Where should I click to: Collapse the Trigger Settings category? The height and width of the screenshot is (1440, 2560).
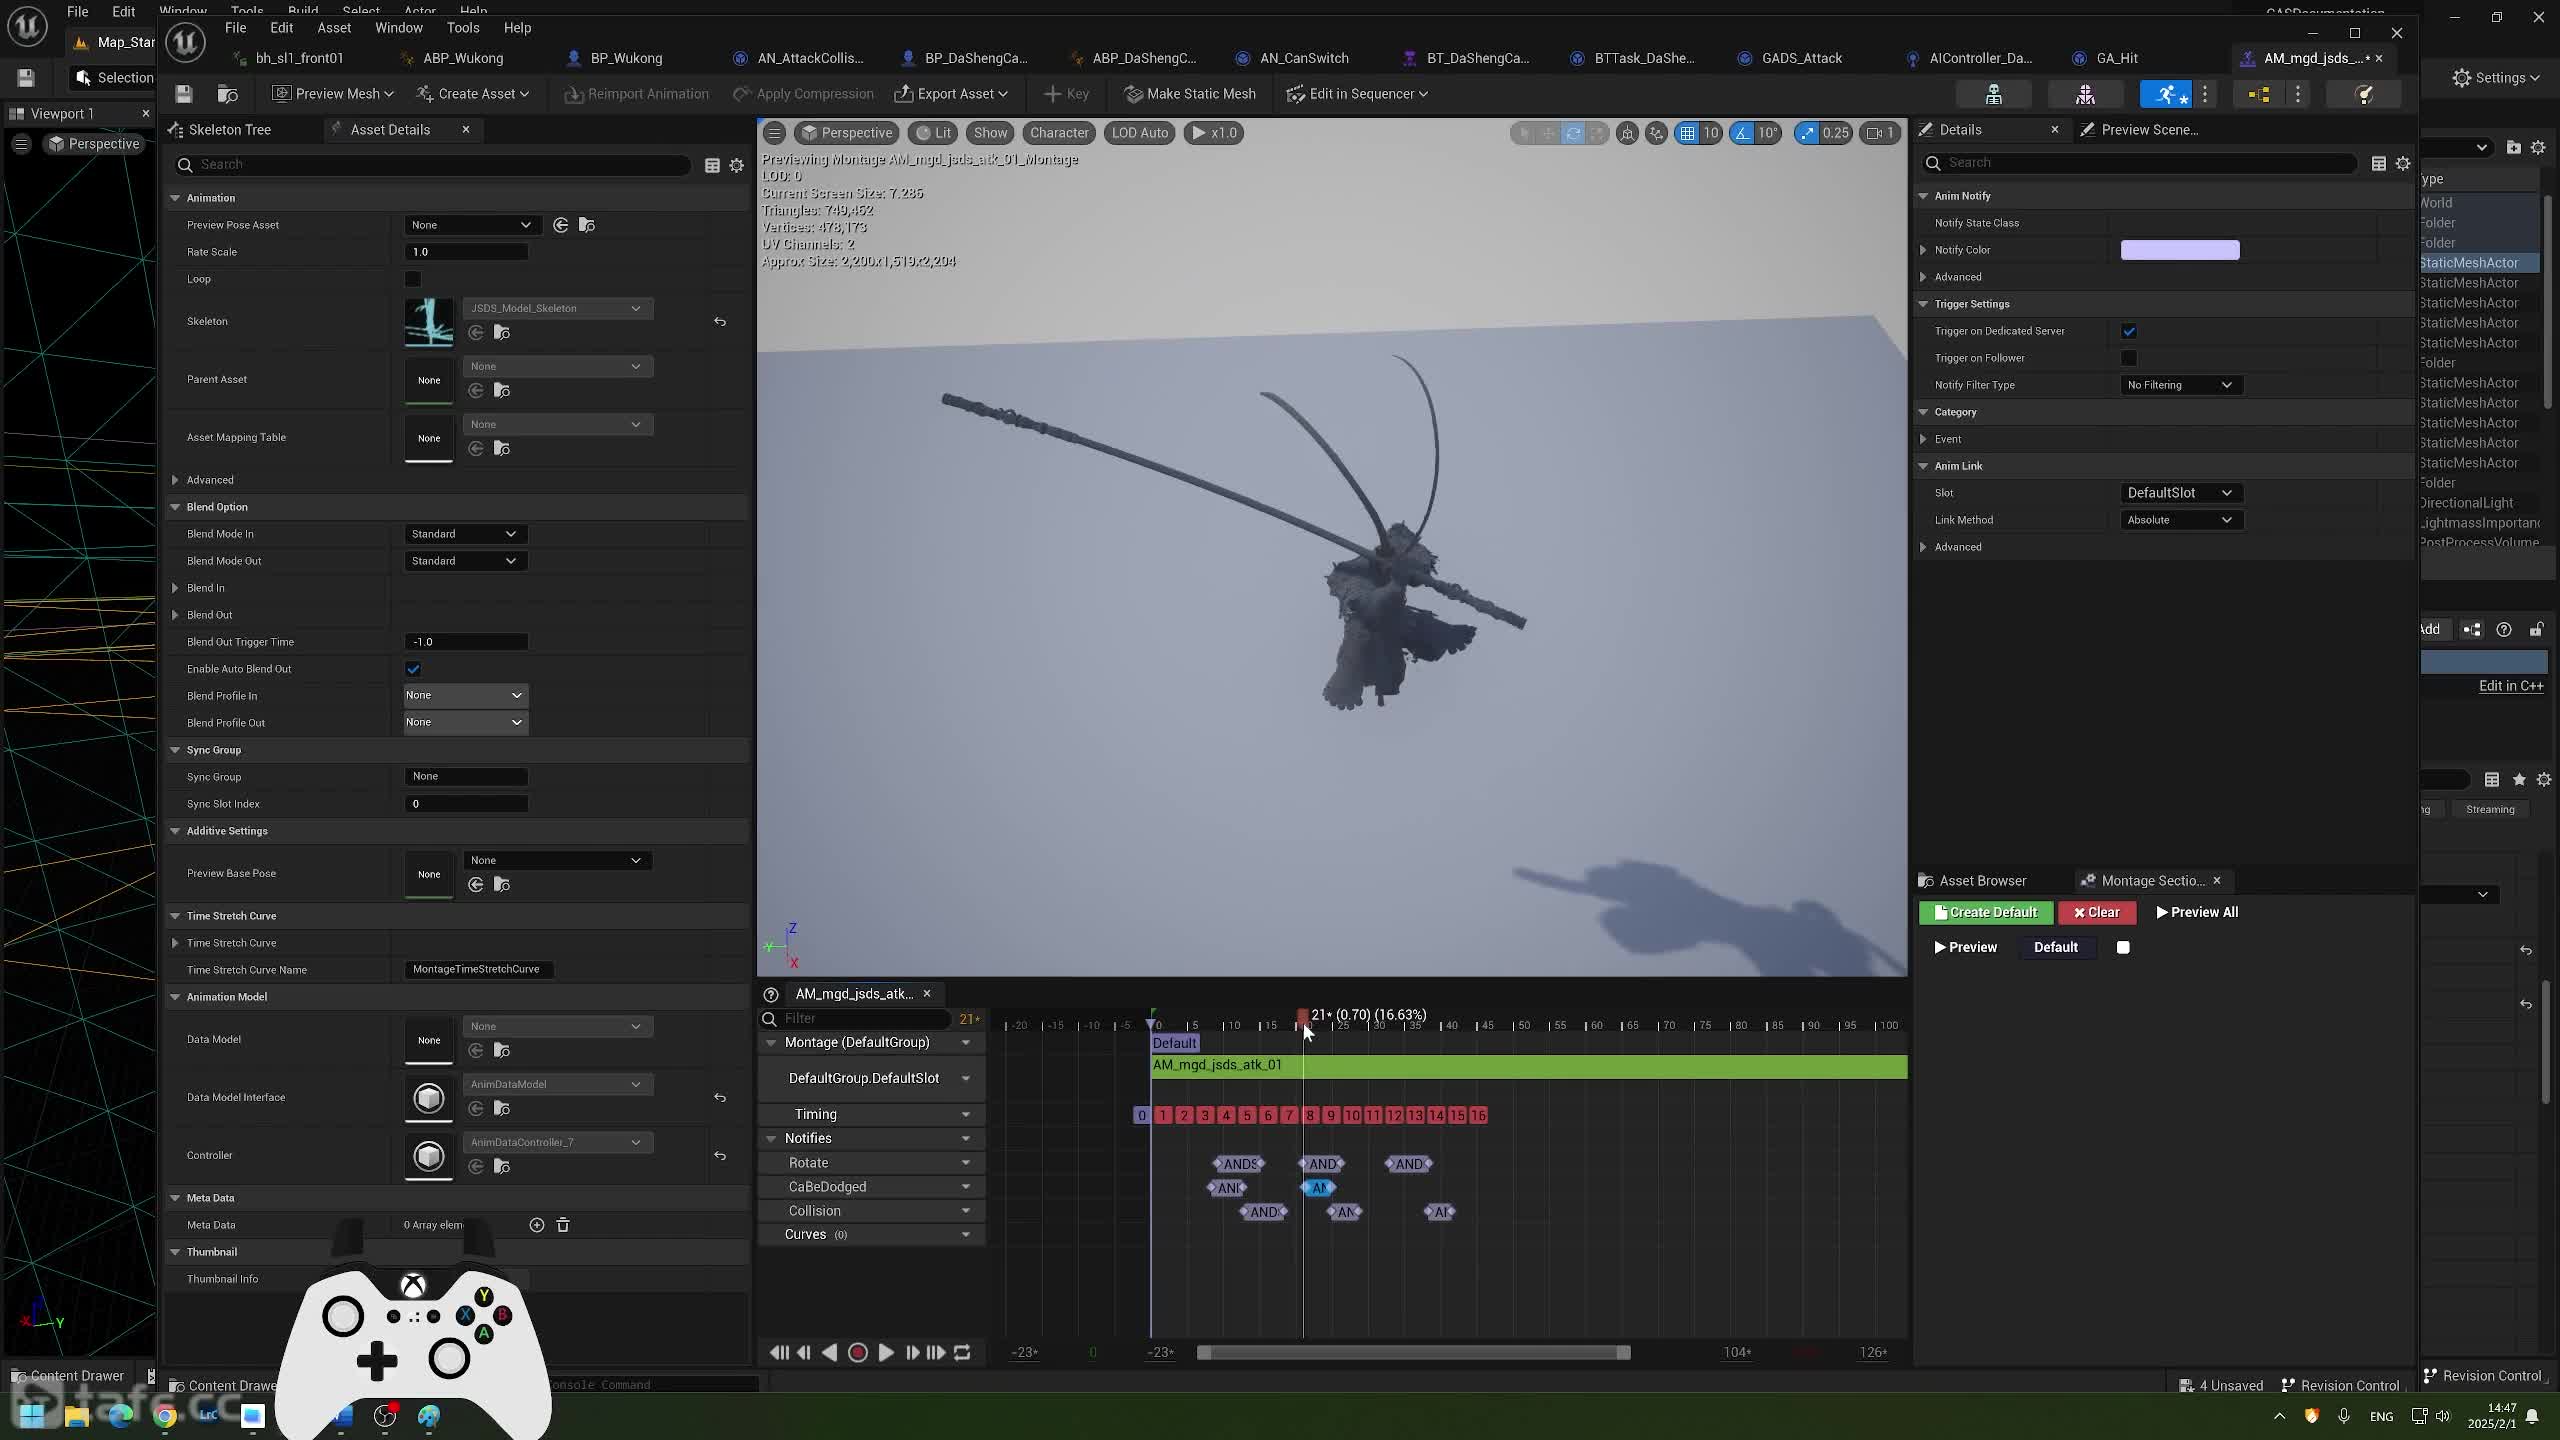[1923, 304]
